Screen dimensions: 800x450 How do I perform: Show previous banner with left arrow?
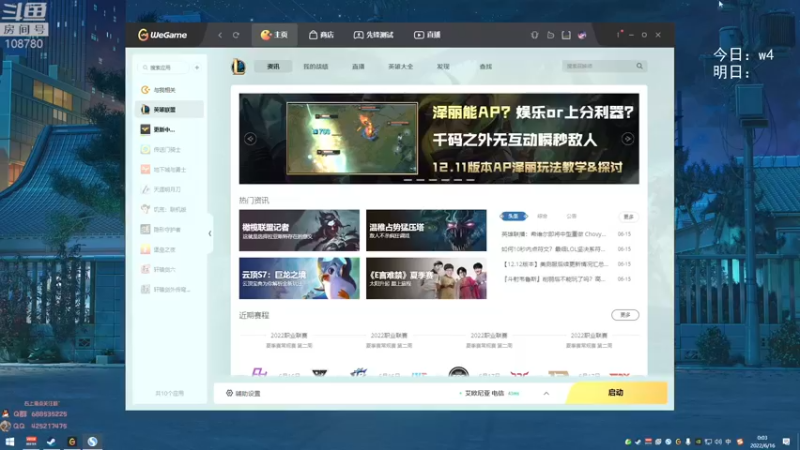click(x=250, y=139)
